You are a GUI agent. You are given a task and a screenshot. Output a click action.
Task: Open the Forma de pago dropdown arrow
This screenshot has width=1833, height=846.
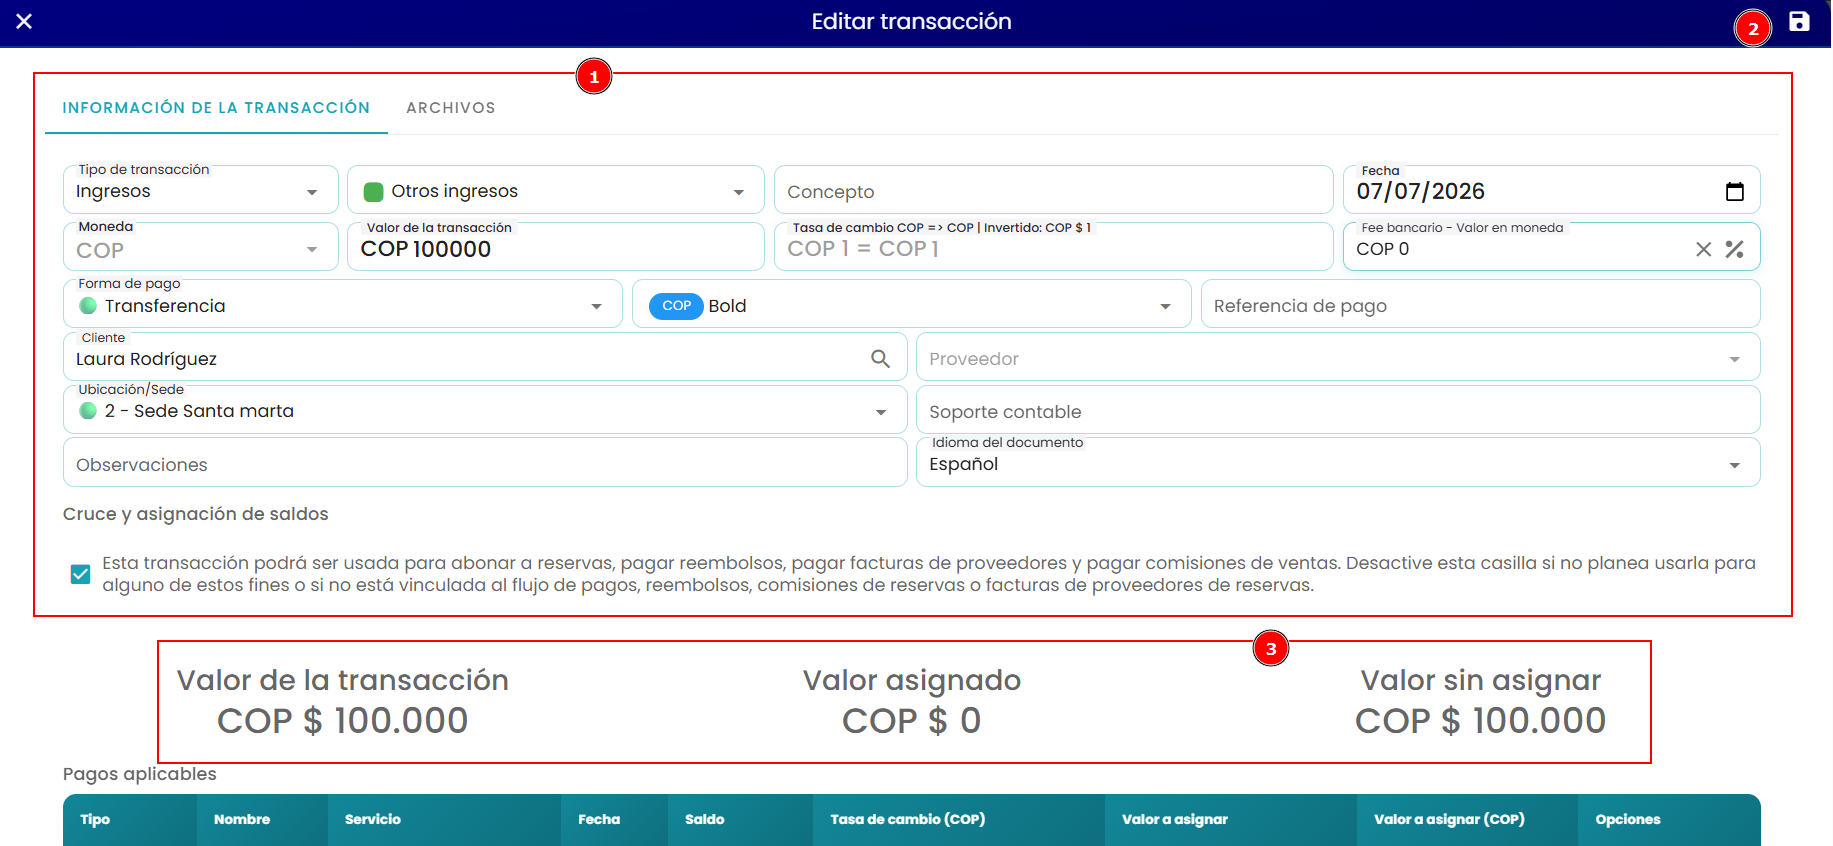click(x=597, y=307)
